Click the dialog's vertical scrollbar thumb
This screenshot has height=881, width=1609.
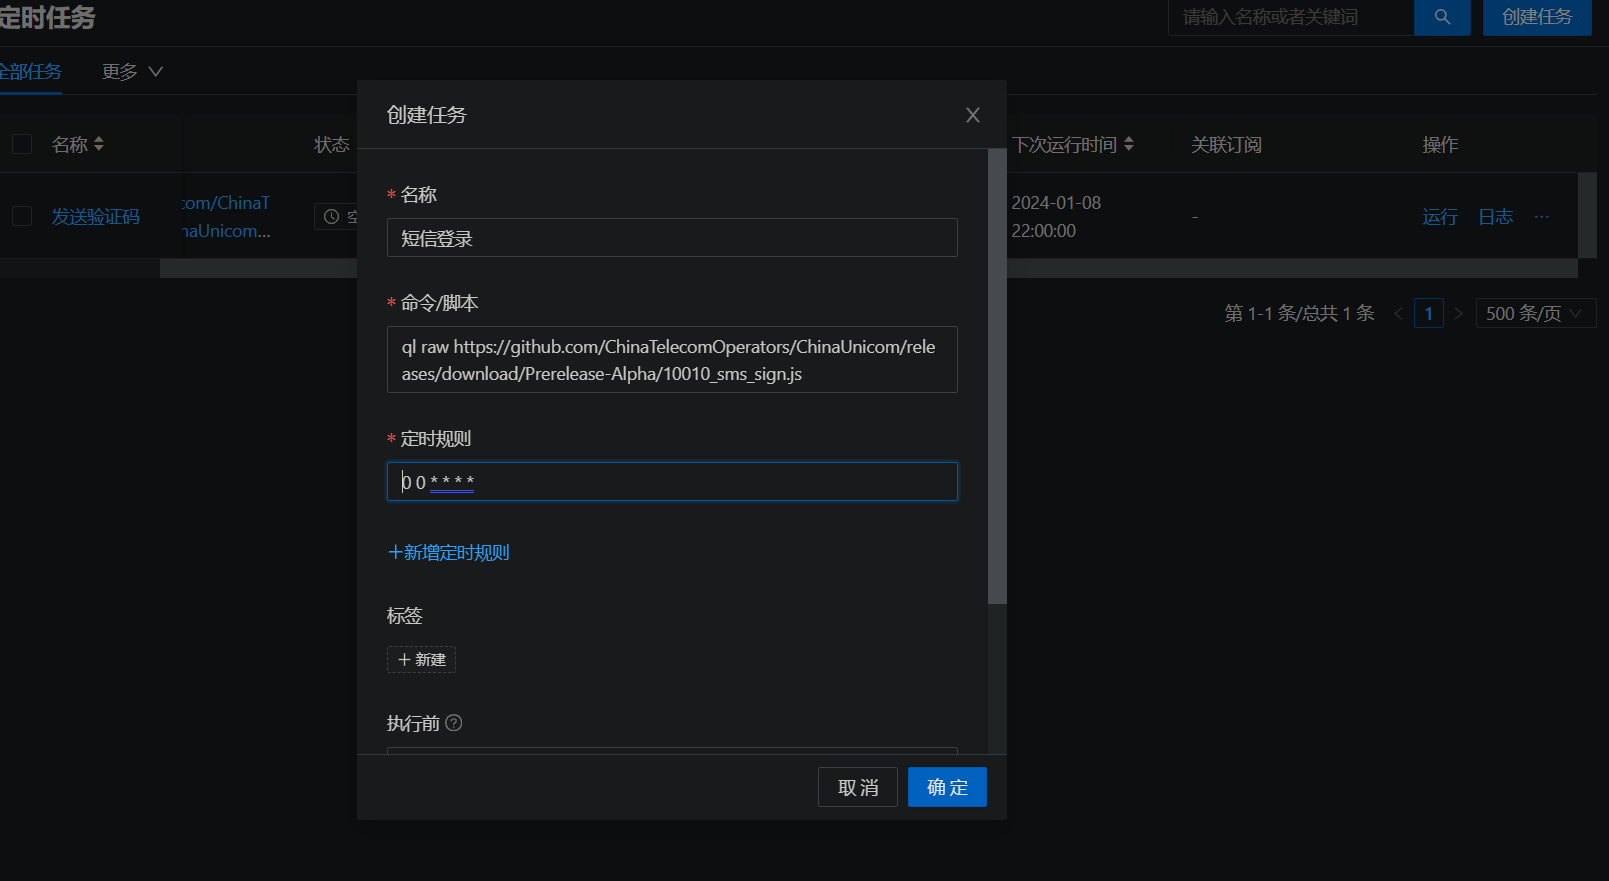(x=997, y=377)
